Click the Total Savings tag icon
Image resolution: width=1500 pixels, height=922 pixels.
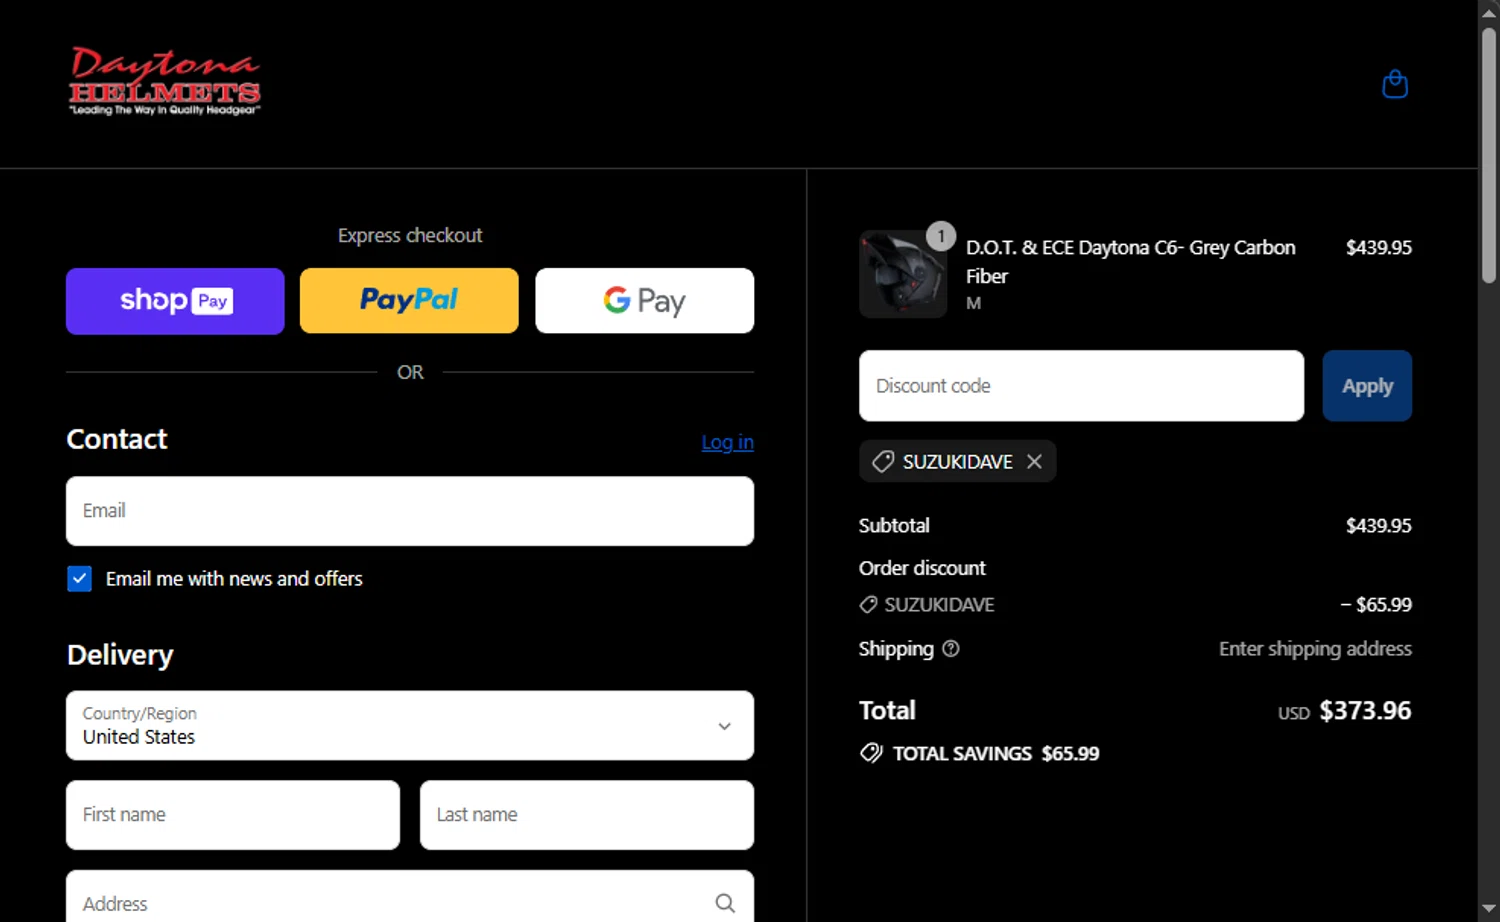(x=871, y=753)
